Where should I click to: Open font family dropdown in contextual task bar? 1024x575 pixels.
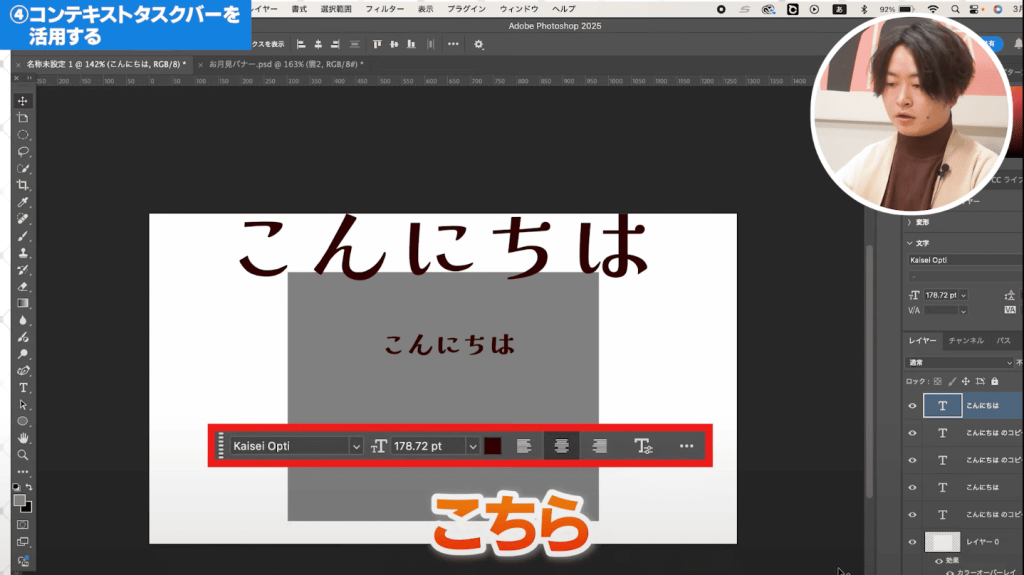point(356,446)
